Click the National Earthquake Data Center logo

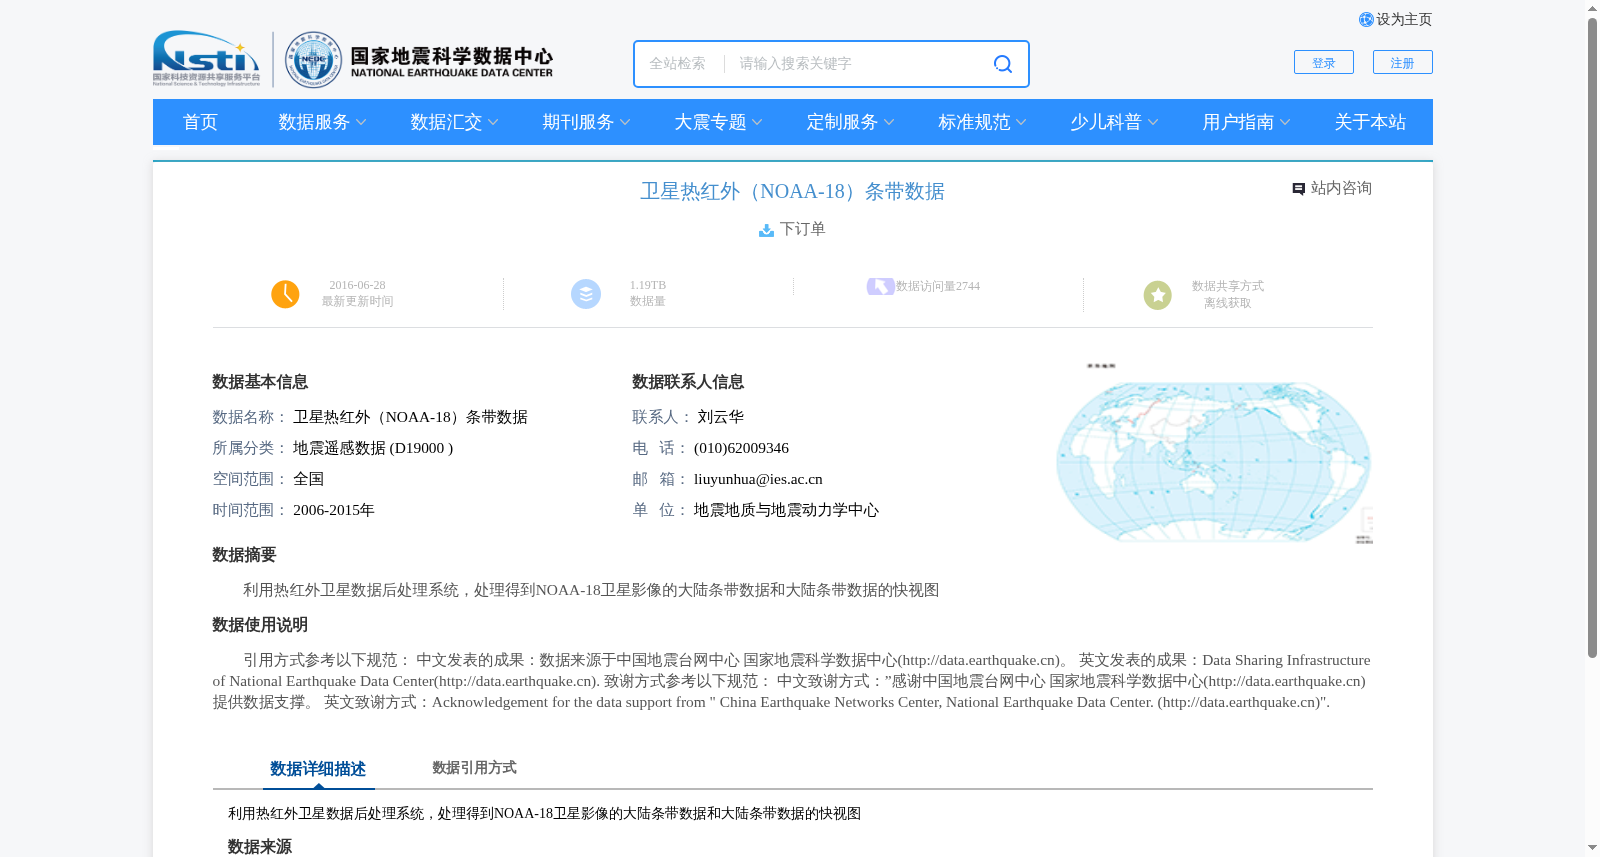pyautogui.click(x=419, y=60)
